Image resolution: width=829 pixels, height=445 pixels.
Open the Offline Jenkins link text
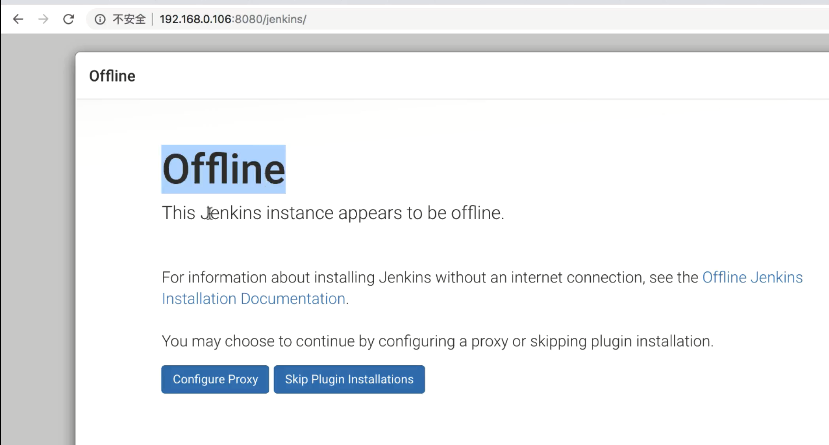click(752, 277)
